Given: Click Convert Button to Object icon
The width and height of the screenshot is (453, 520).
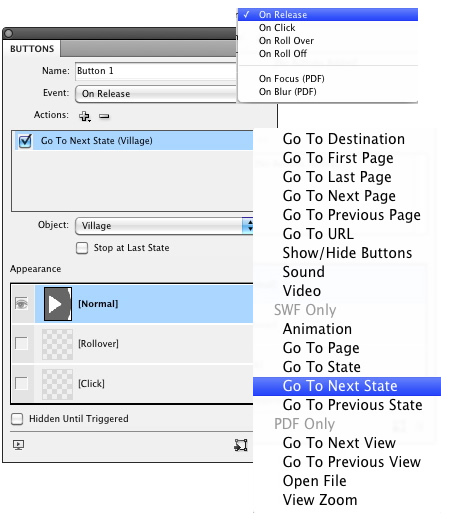Looking at the screenshot, I should pos(241,445).
